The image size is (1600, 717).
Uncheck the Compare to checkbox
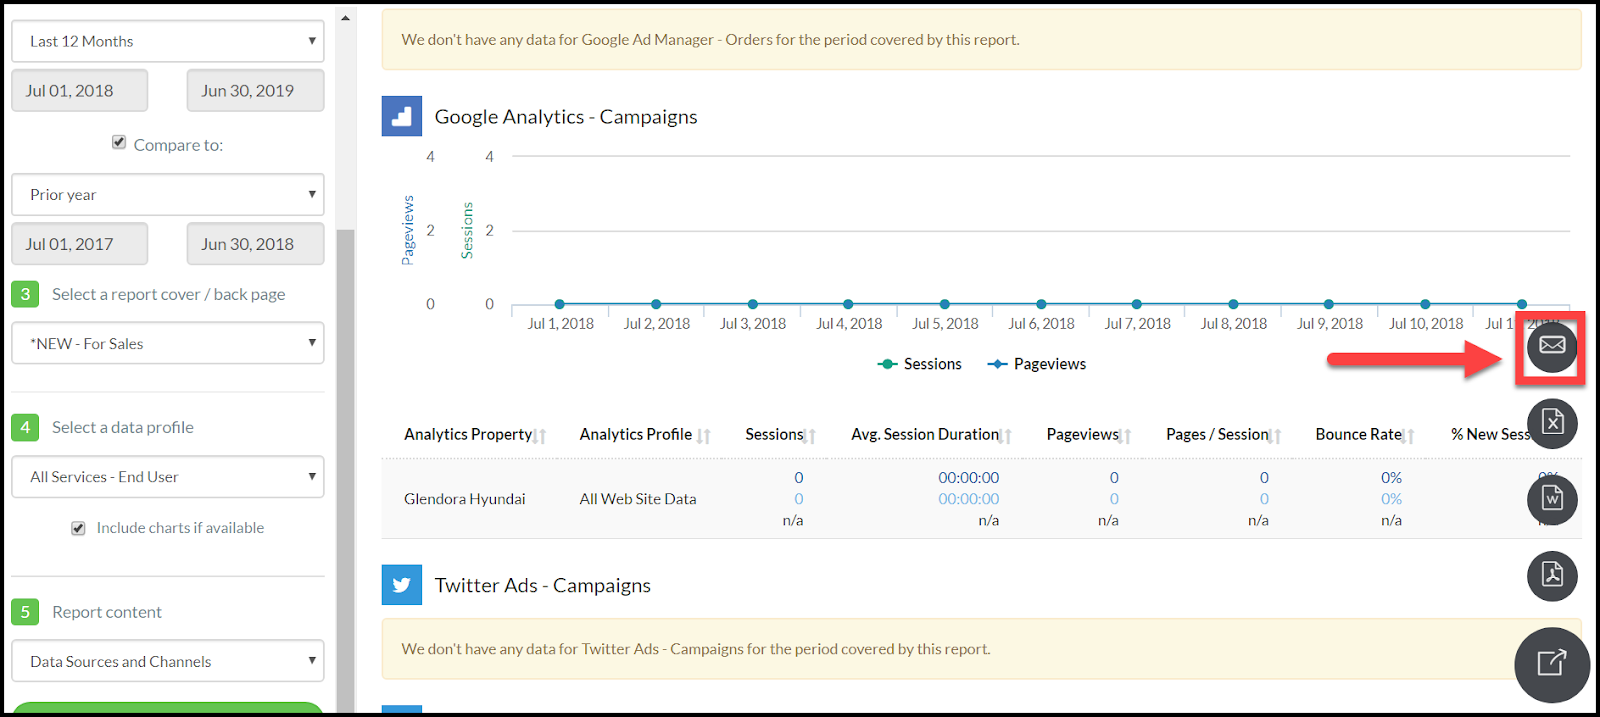[x=119, y=143]
